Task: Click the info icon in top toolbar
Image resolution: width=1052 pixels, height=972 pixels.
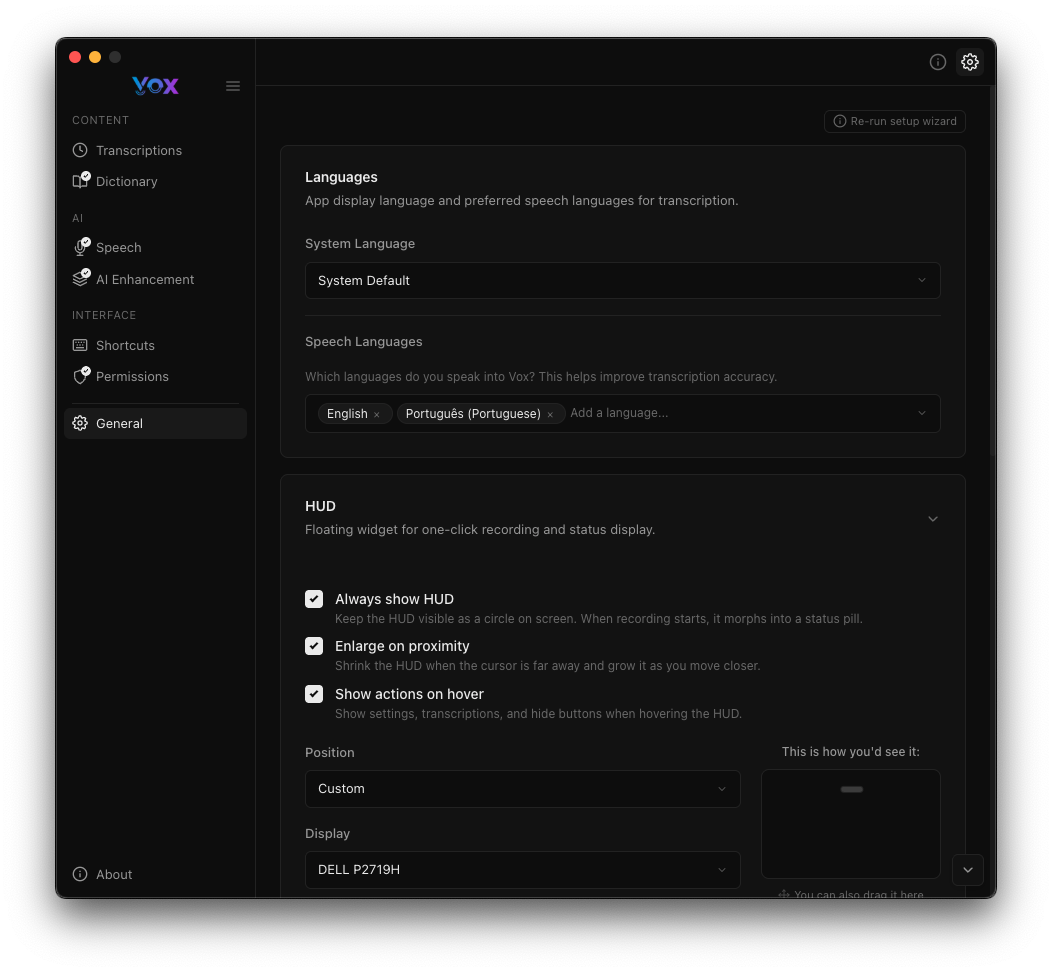Action: point(938,62)
